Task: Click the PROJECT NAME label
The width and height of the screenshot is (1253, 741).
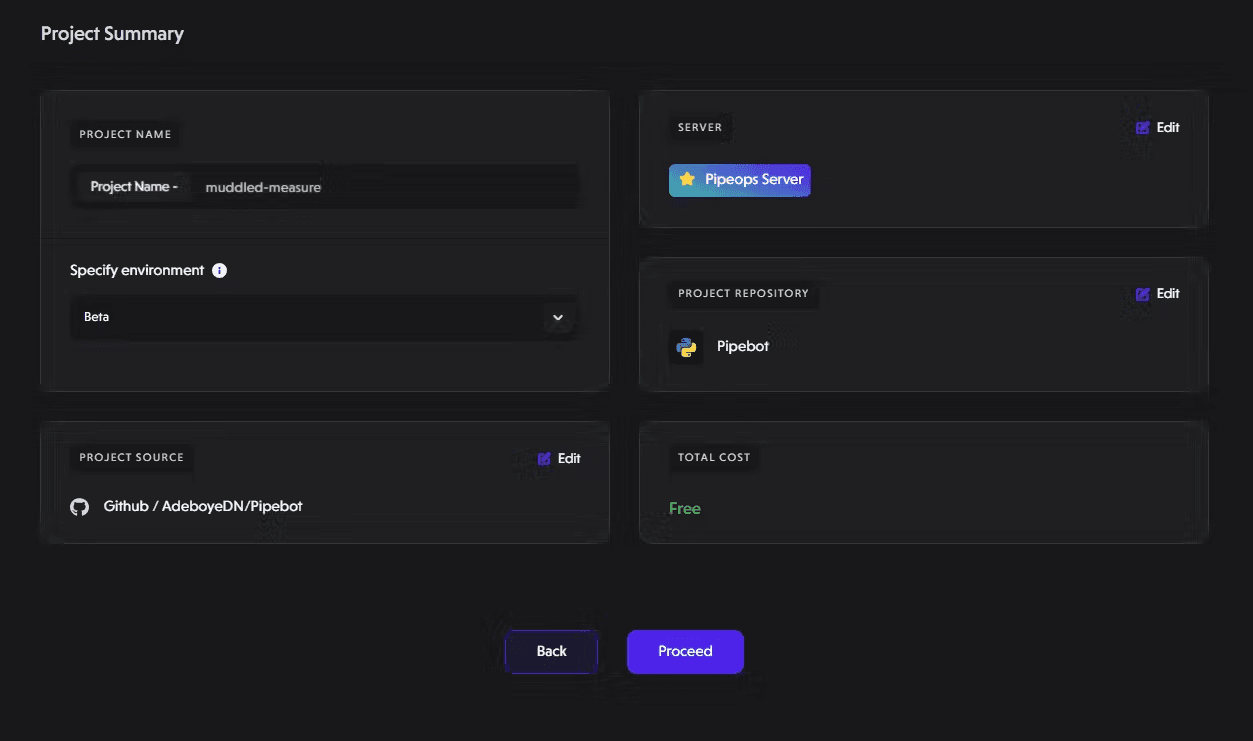Action: pyautogui.click(x=125, y=135)
